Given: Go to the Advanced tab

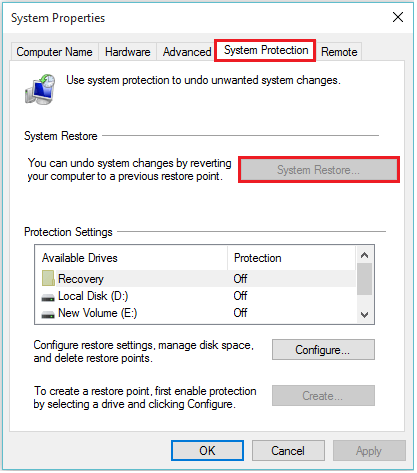Looking at the screenshot, I should point(187,52).
